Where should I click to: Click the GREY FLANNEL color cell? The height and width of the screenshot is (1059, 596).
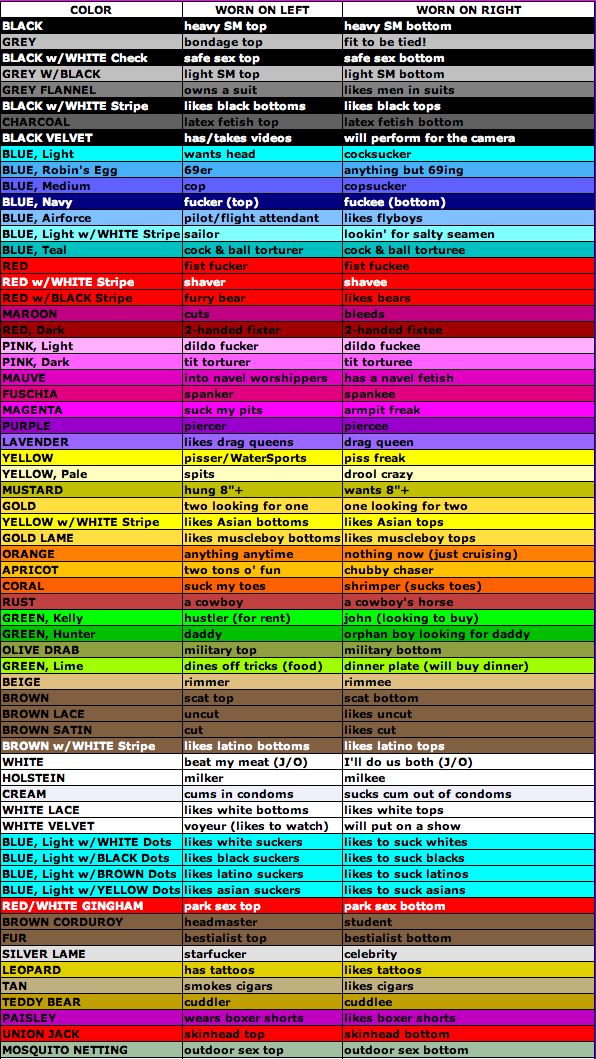click(x=91, y=90)
